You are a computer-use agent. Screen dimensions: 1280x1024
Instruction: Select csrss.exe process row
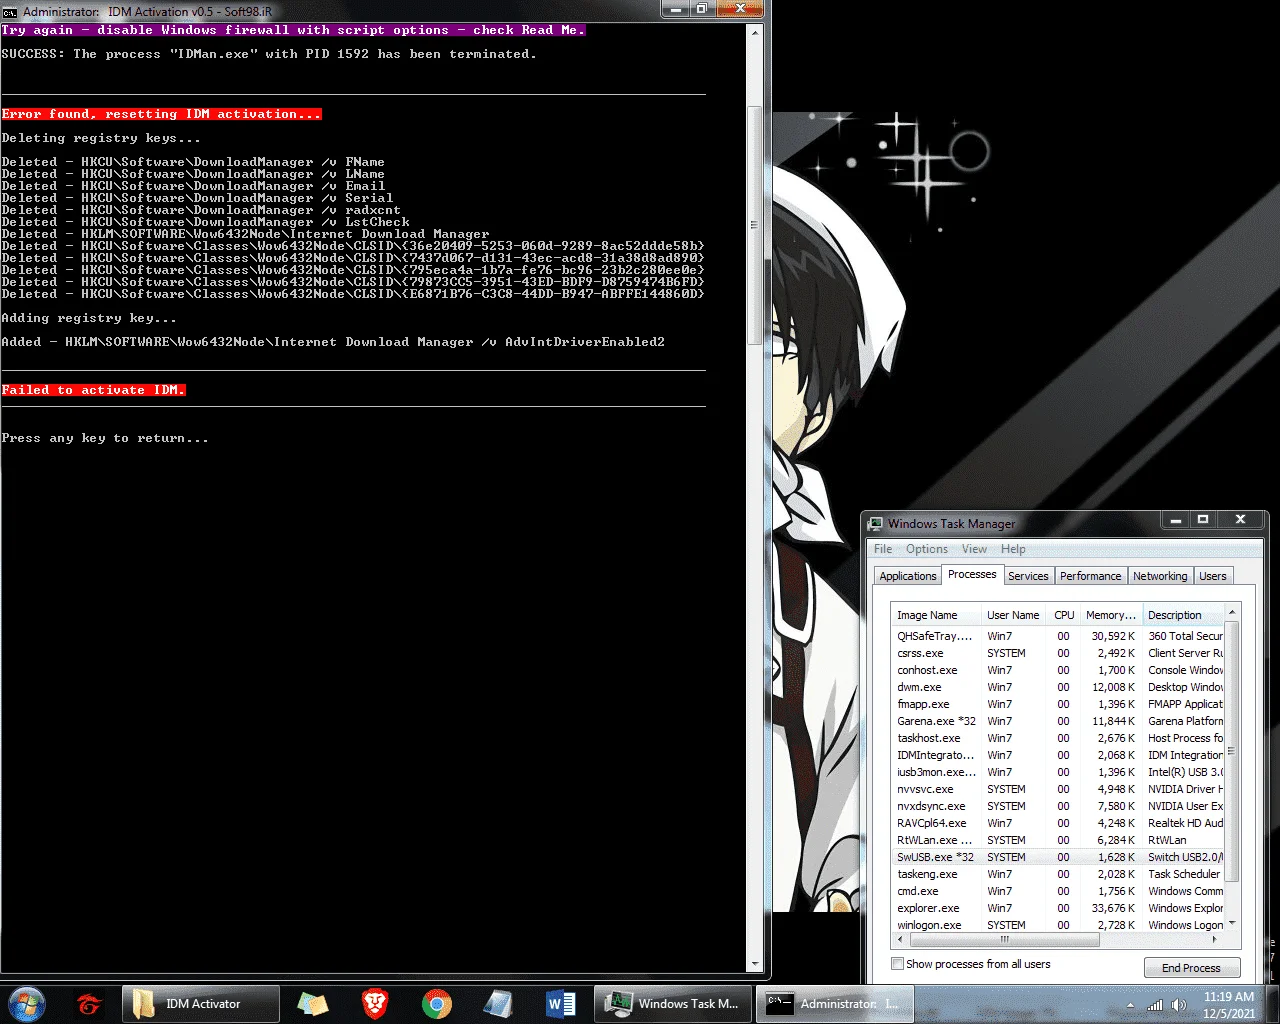[1058, 653]
